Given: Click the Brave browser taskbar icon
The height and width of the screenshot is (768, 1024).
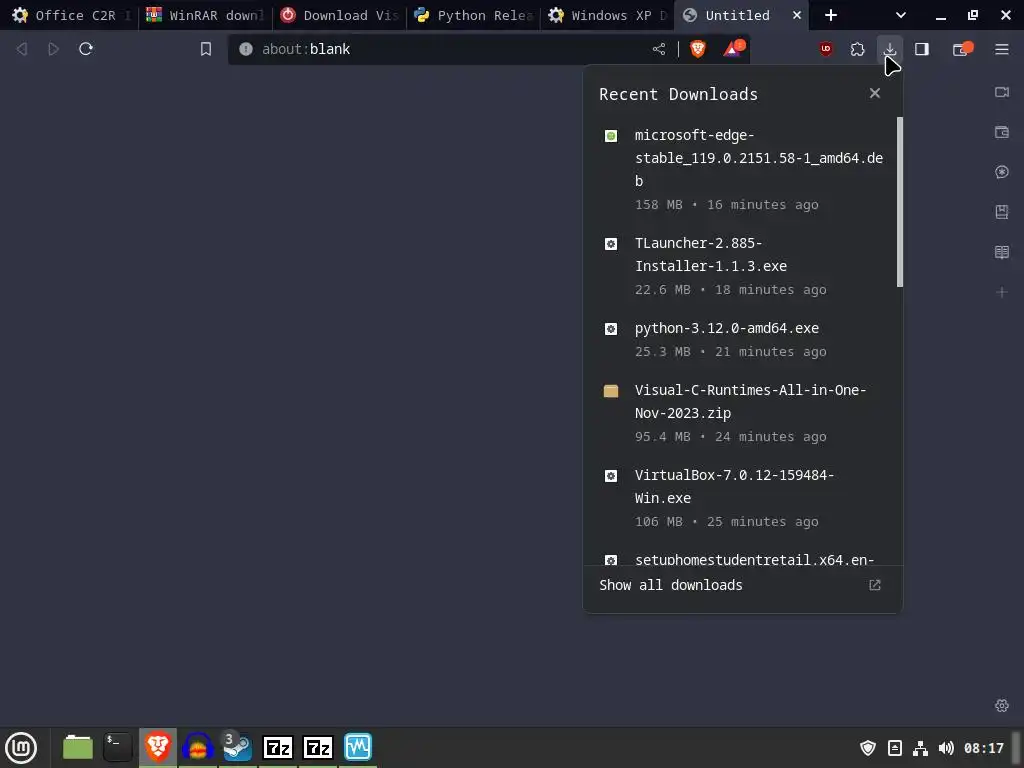Looking at the screenshot, I should 157,747.
